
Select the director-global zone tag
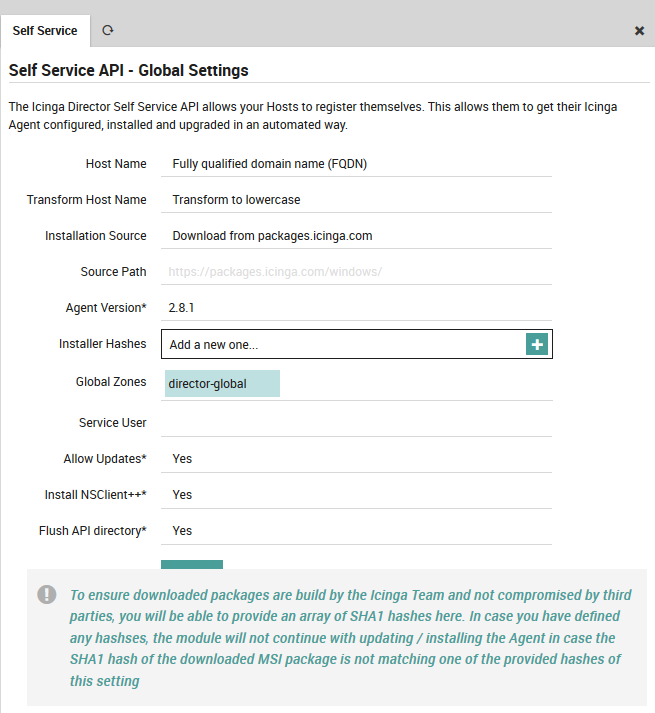pyautogui.click(x=220, y=383)
